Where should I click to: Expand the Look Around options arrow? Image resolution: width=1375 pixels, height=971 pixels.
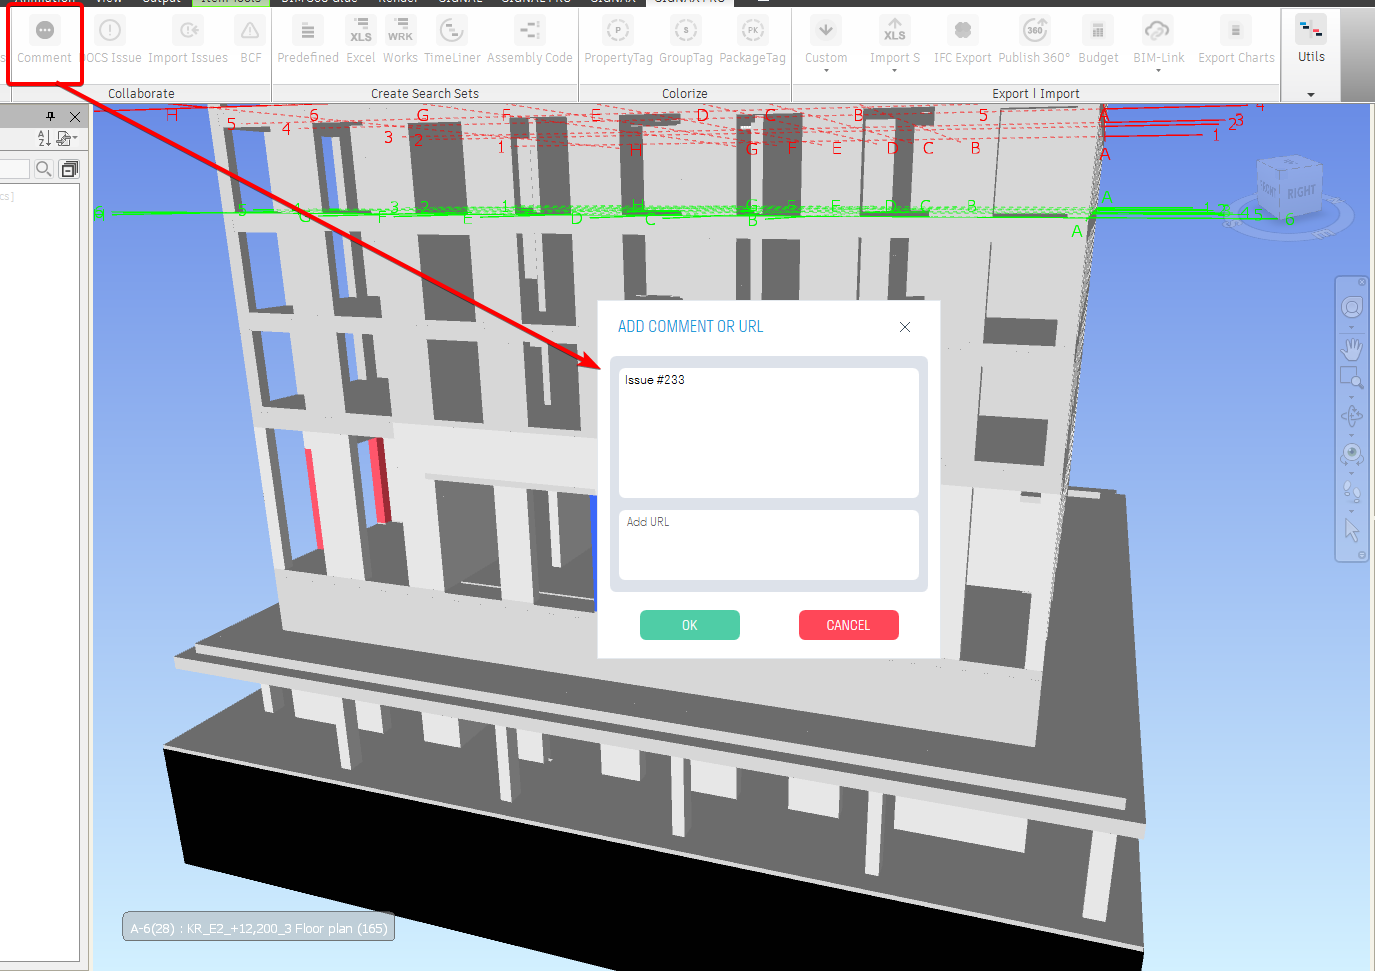coord(1352,473)
